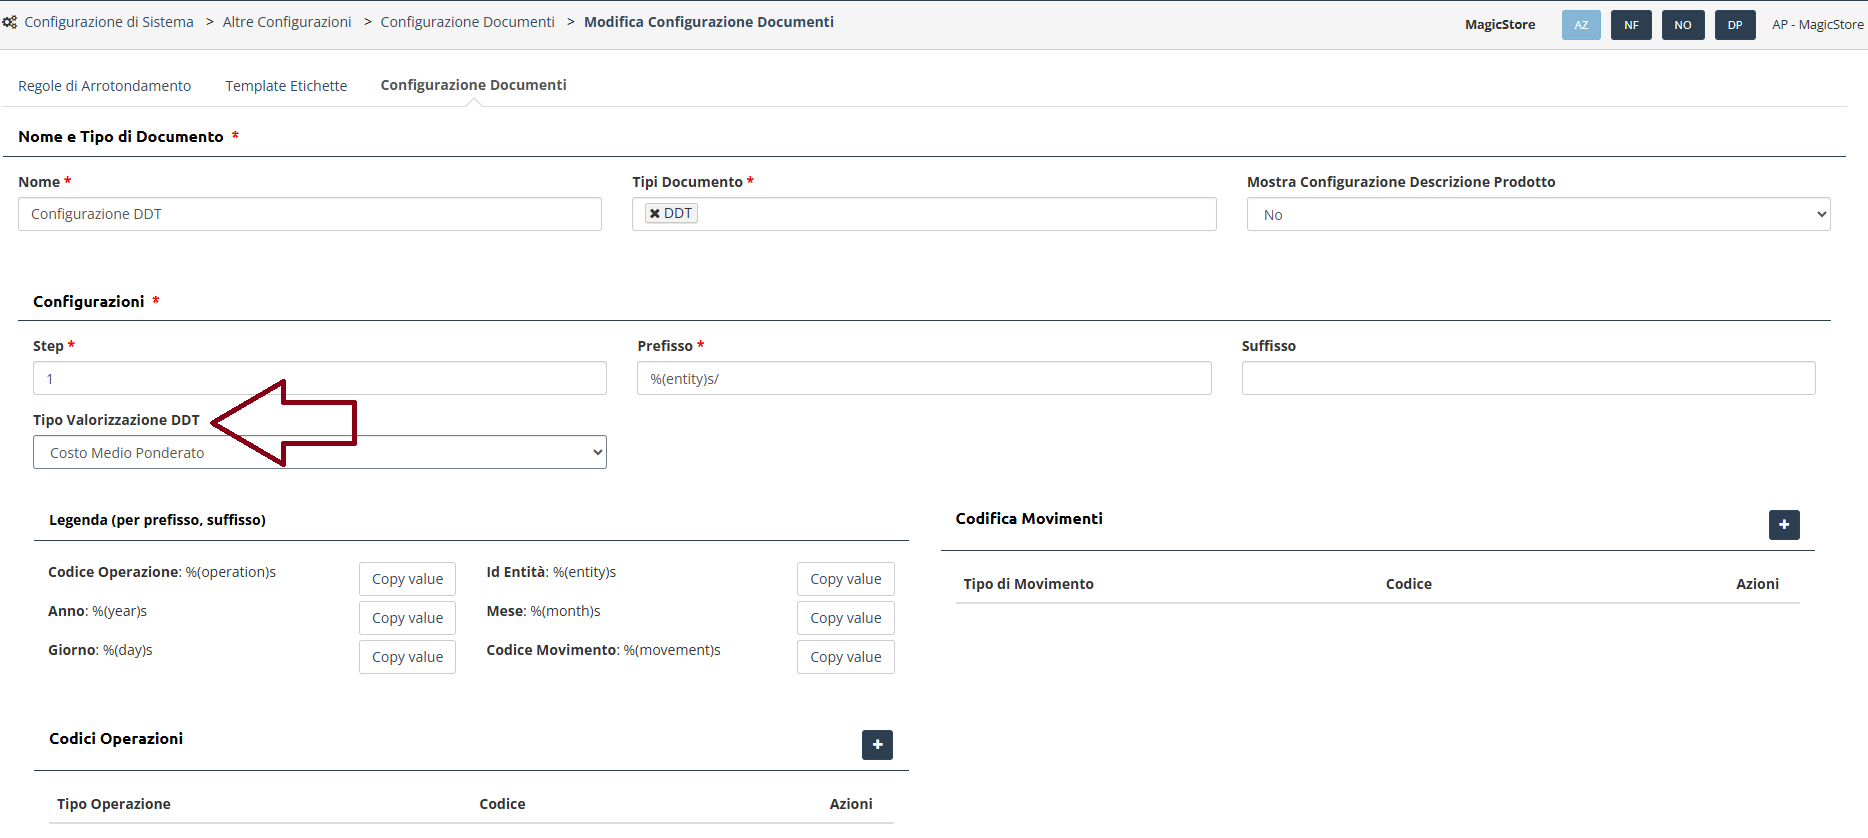
Task: Click the gears icon beside Configurazione di Sistema
Action: [10, 22]
